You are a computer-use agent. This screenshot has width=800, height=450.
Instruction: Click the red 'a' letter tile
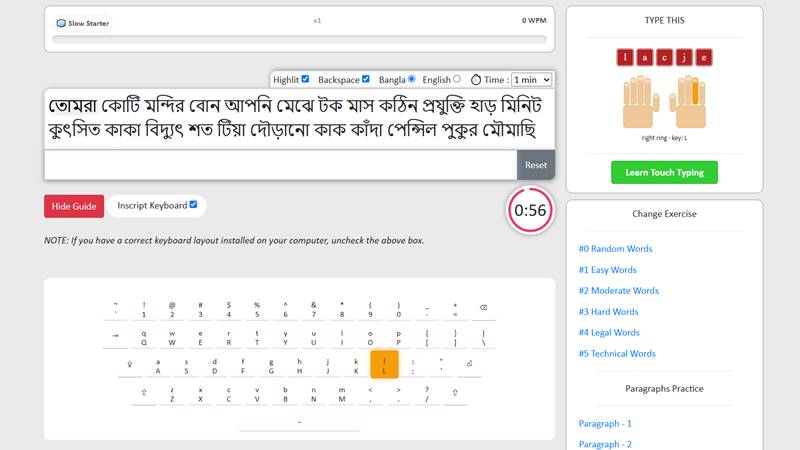pyautogui.click(x=644, y=58)
